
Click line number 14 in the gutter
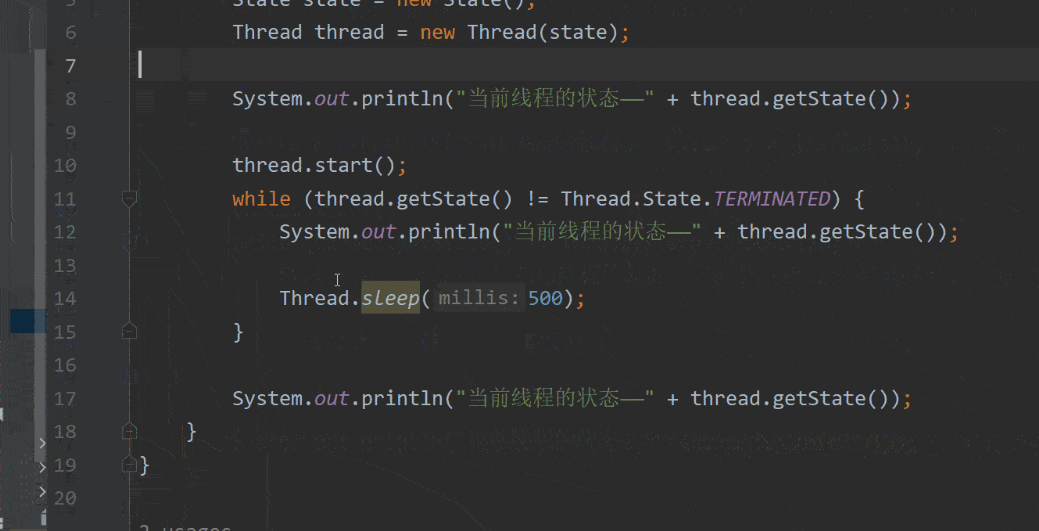[x=65, y=298]
